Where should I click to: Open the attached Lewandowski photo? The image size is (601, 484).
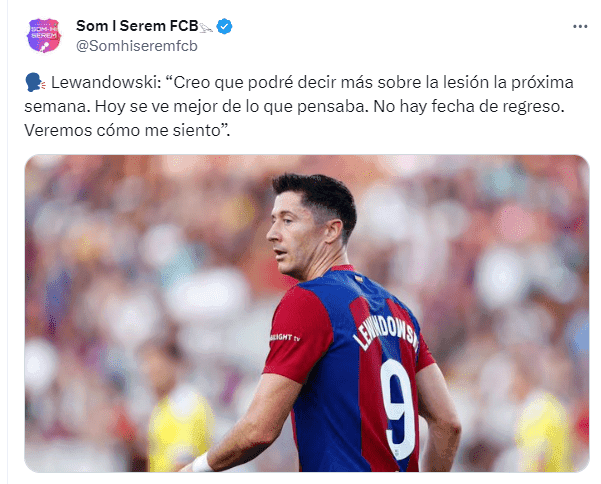pyautogui.click(x=307, y=313)
